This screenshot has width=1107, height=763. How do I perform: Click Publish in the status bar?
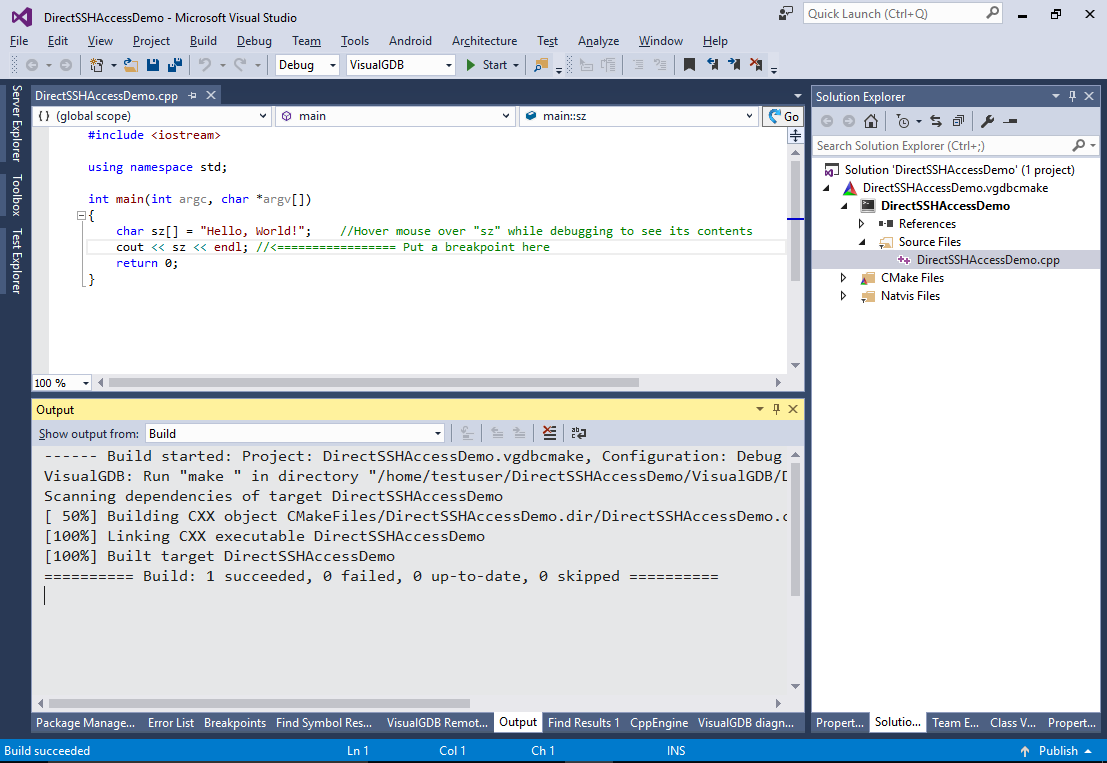pyautogui.click(x=1058, y=751)
